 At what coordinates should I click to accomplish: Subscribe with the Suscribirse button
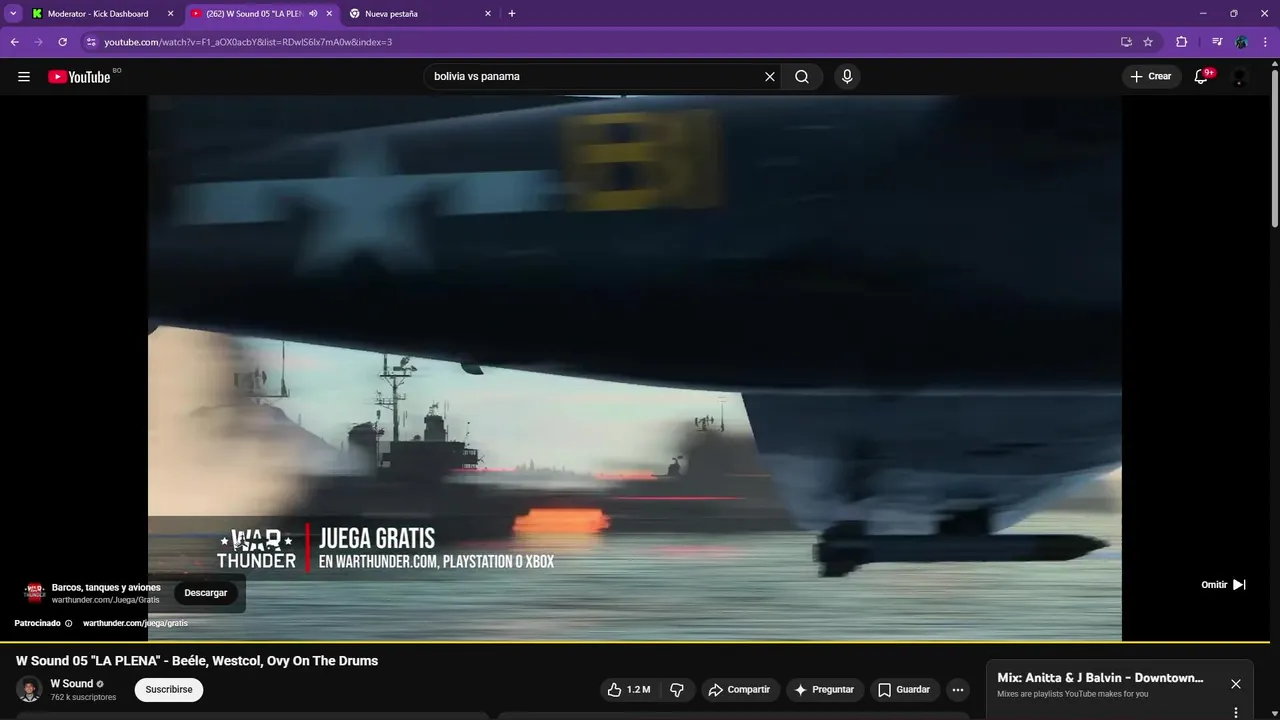coord(169,690)
